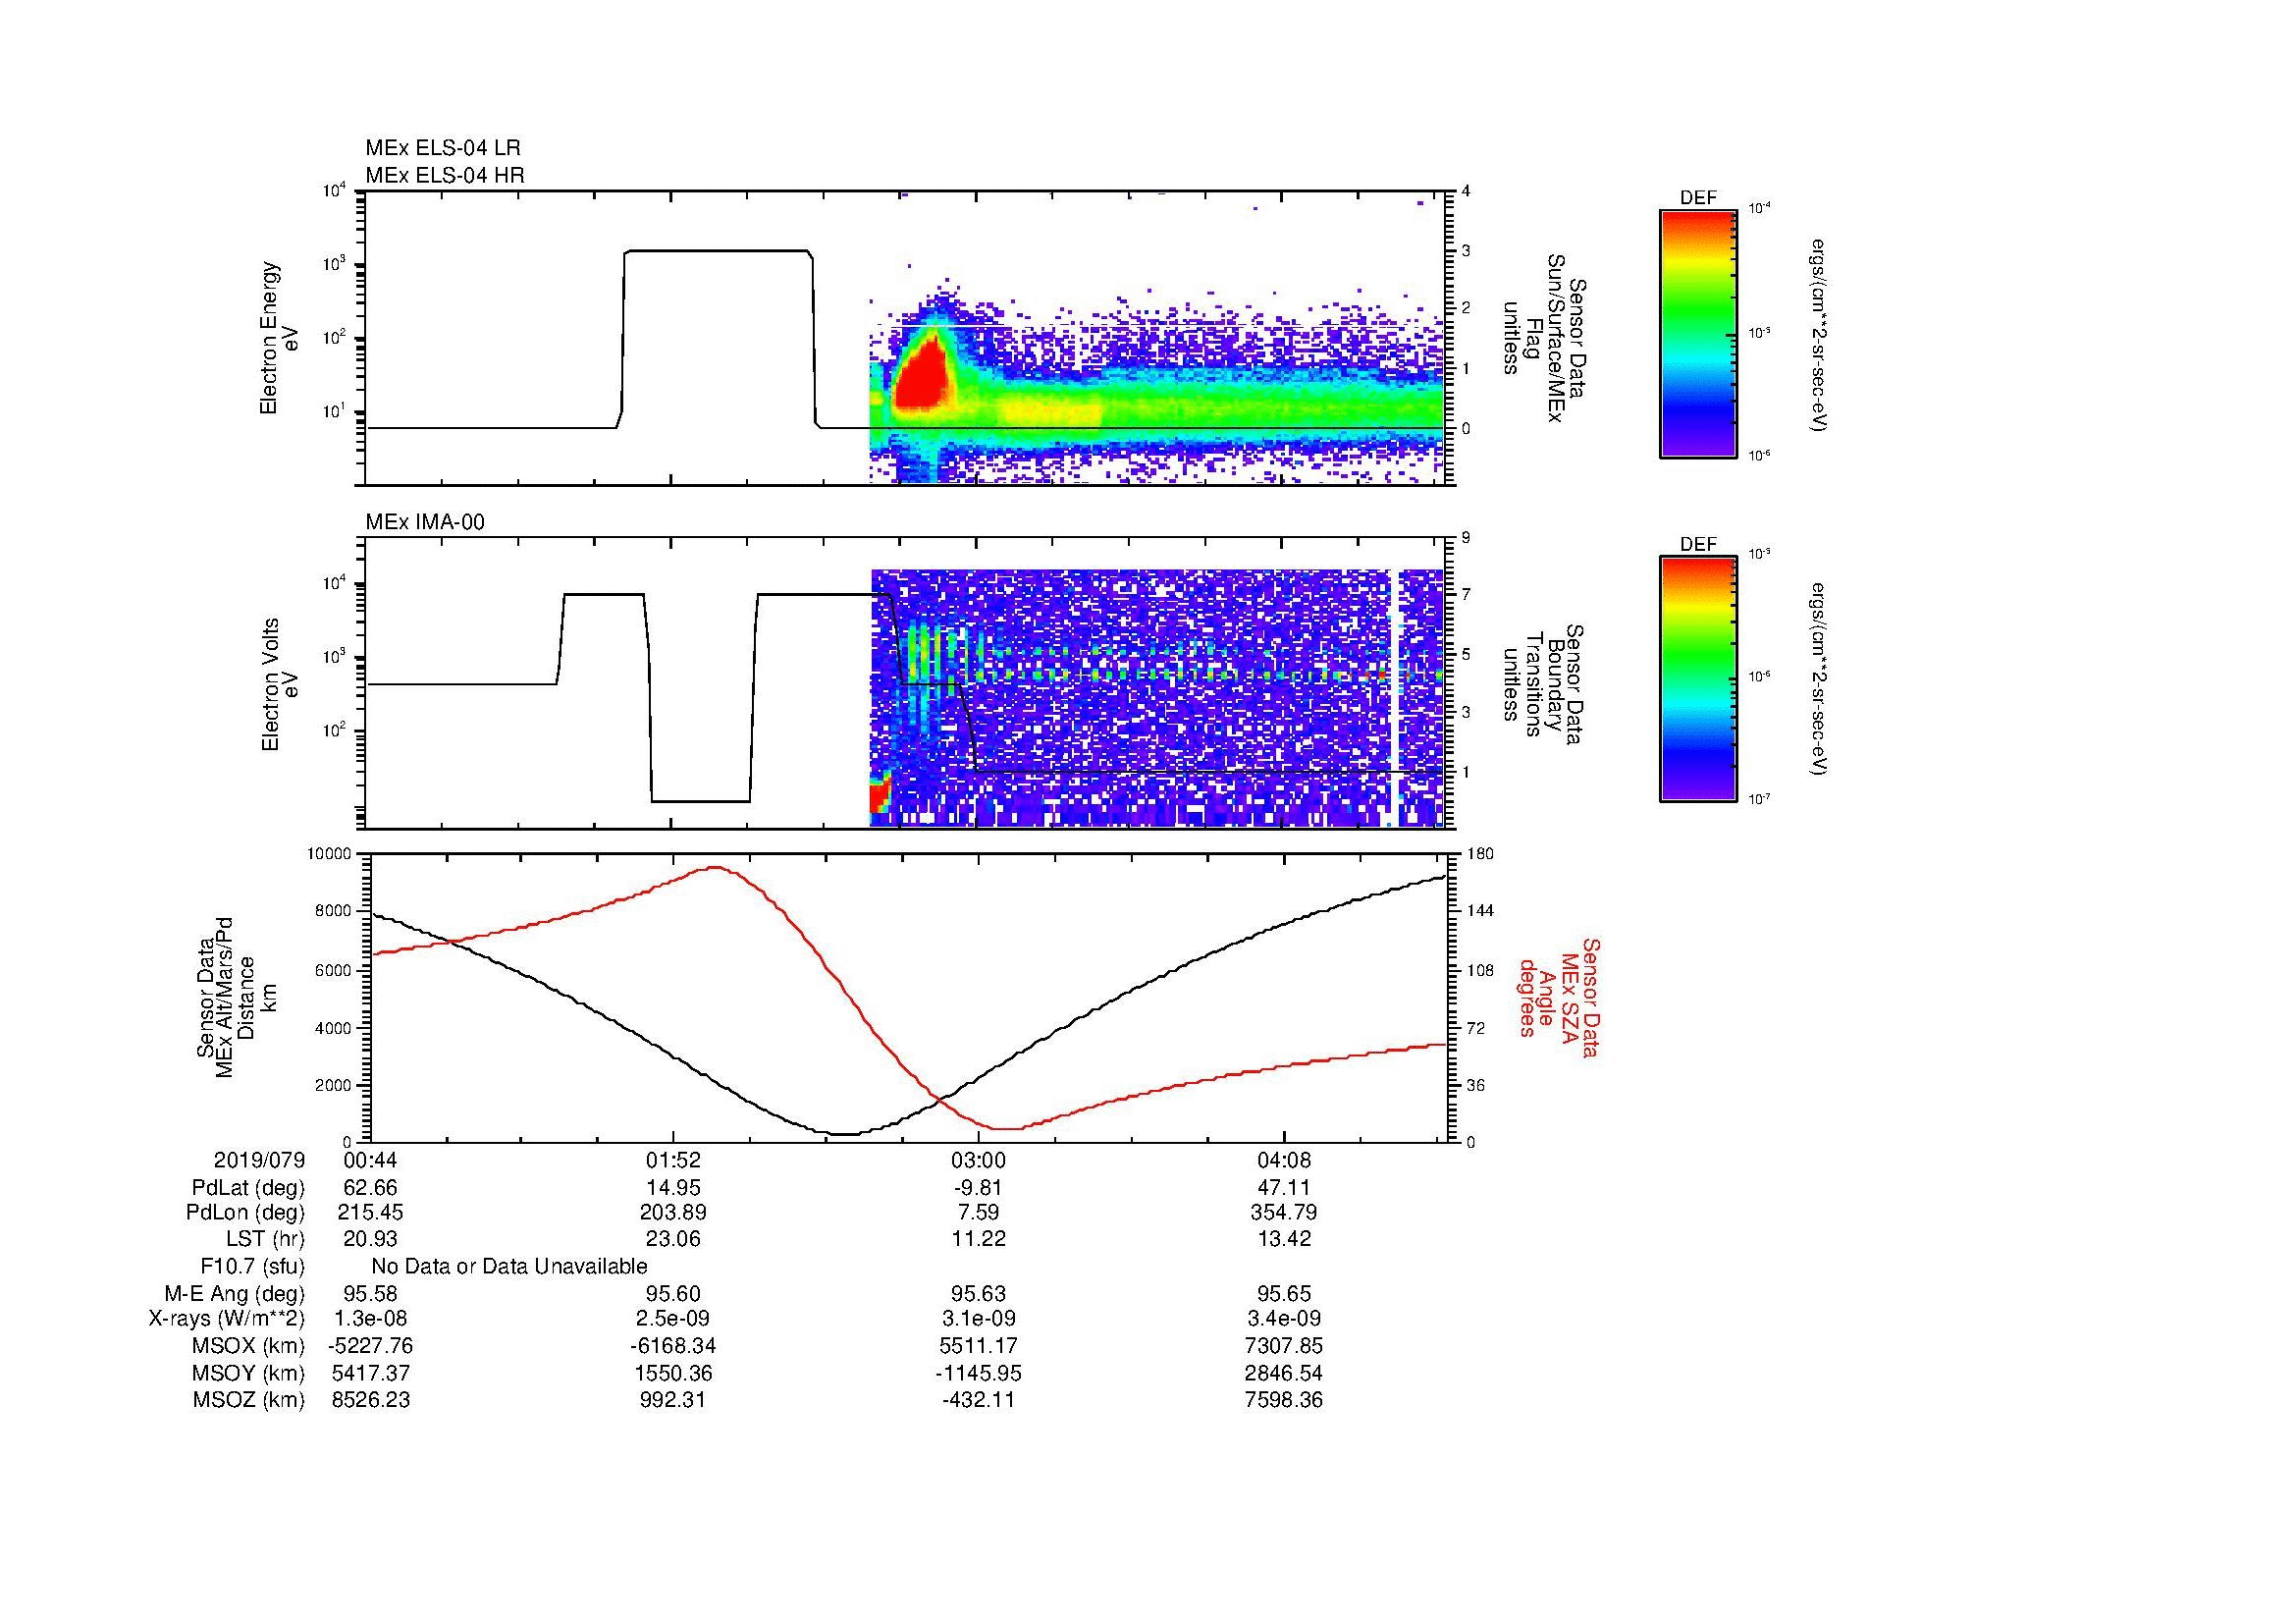Click the 'PdLon (deg)' row label
2296x1623 pixels.
pyautogui.click(x=245, y=1213)
